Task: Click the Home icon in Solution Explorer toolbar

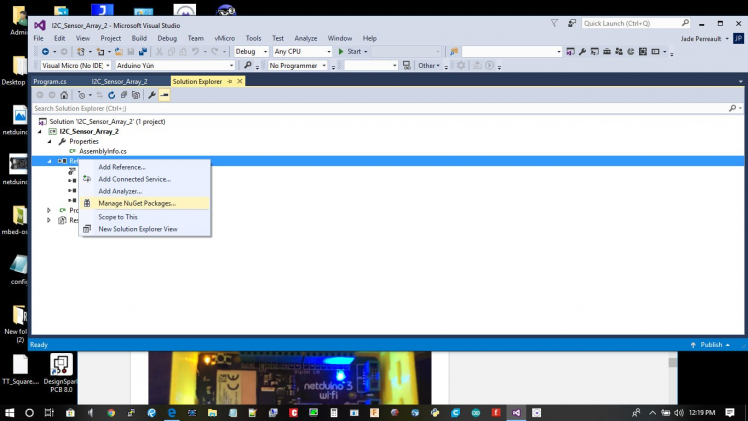Action: [x=64, y=95]
